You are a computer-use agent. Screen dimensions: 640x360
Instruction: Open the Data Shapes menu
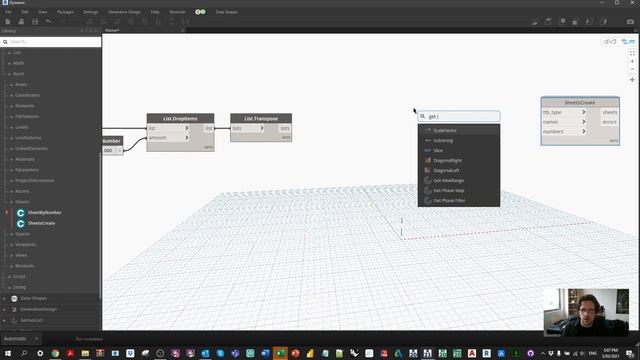coord(227,12)
